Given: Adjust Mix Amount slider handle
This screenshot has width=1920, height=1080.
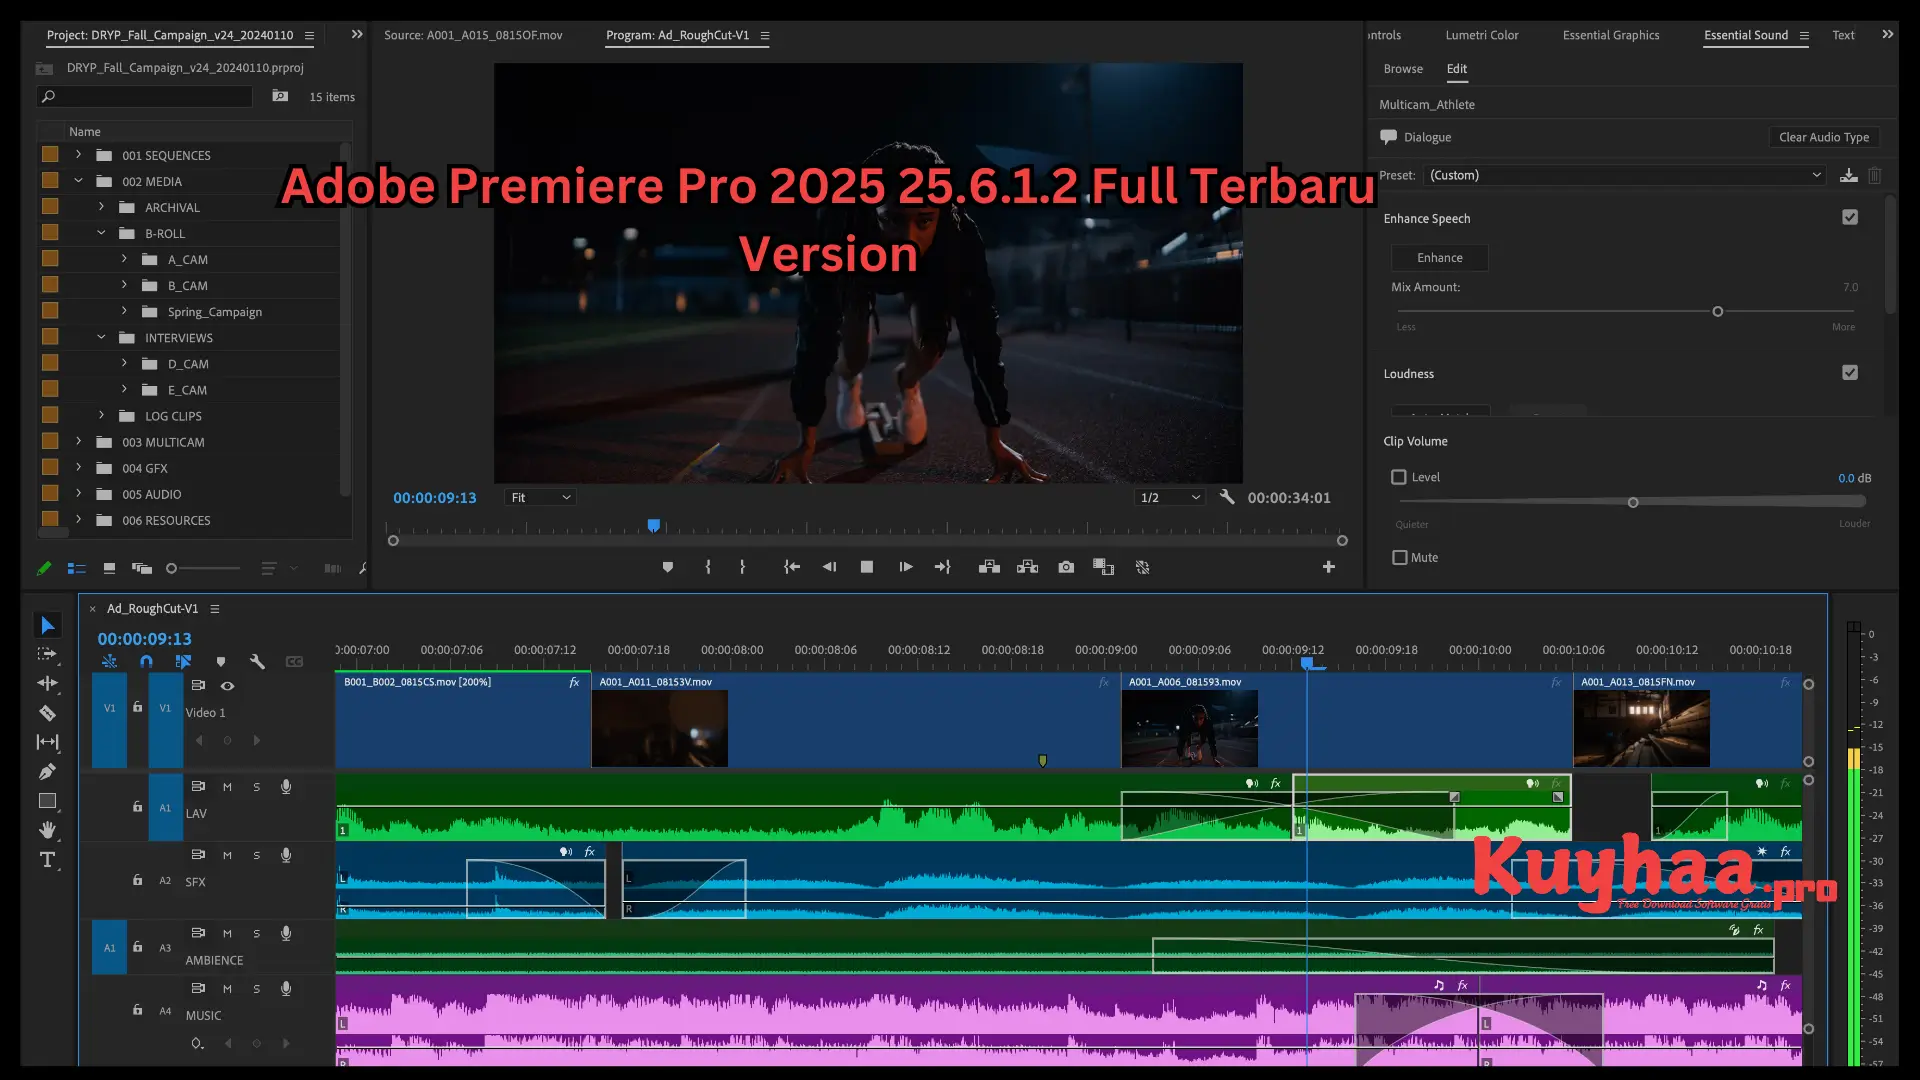Looking at the screenshot, I should [x=1718, y=311].
